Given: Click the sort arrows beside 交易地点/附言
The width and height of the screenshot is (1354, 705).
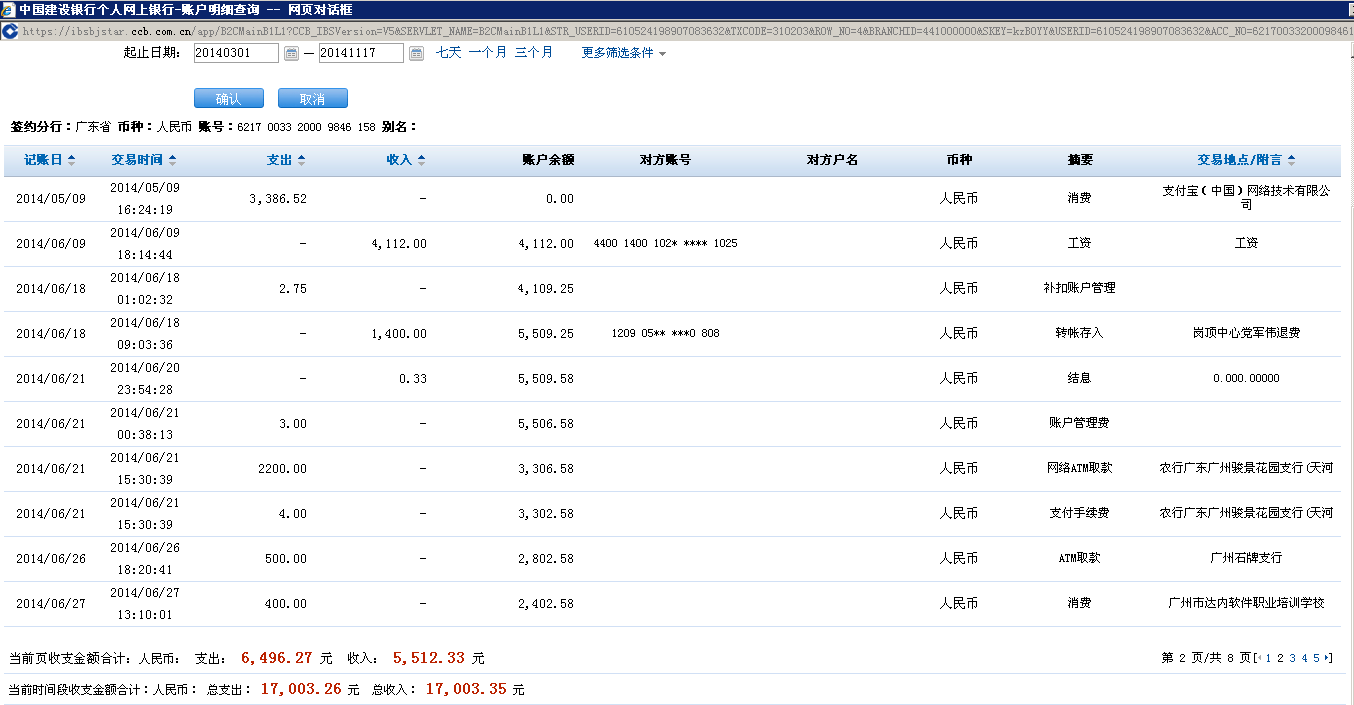Looking at the screenshot, I should (x=1292, y=160).
